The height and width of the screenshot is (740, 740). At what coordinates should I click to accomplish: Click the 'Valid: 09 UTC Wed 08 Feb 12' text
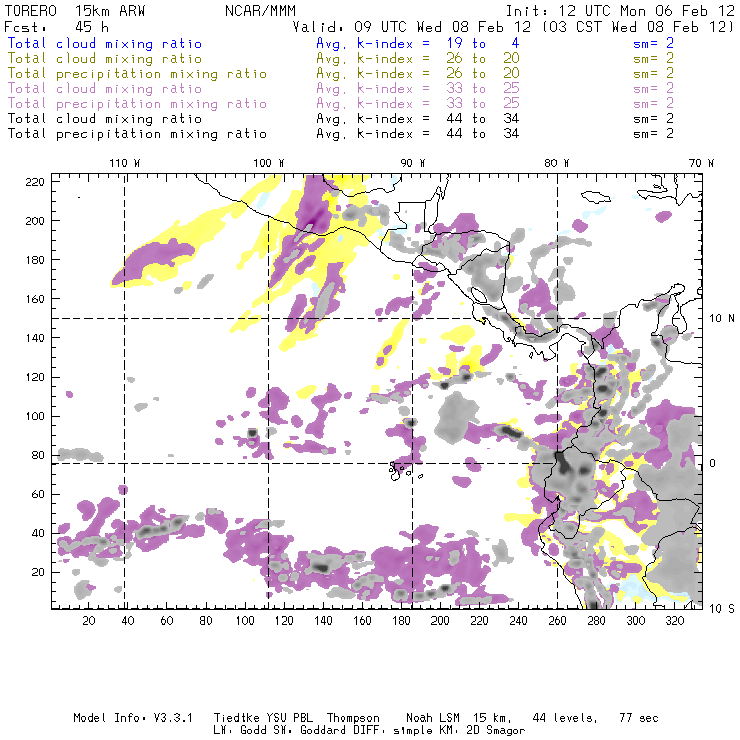(412, 27)
